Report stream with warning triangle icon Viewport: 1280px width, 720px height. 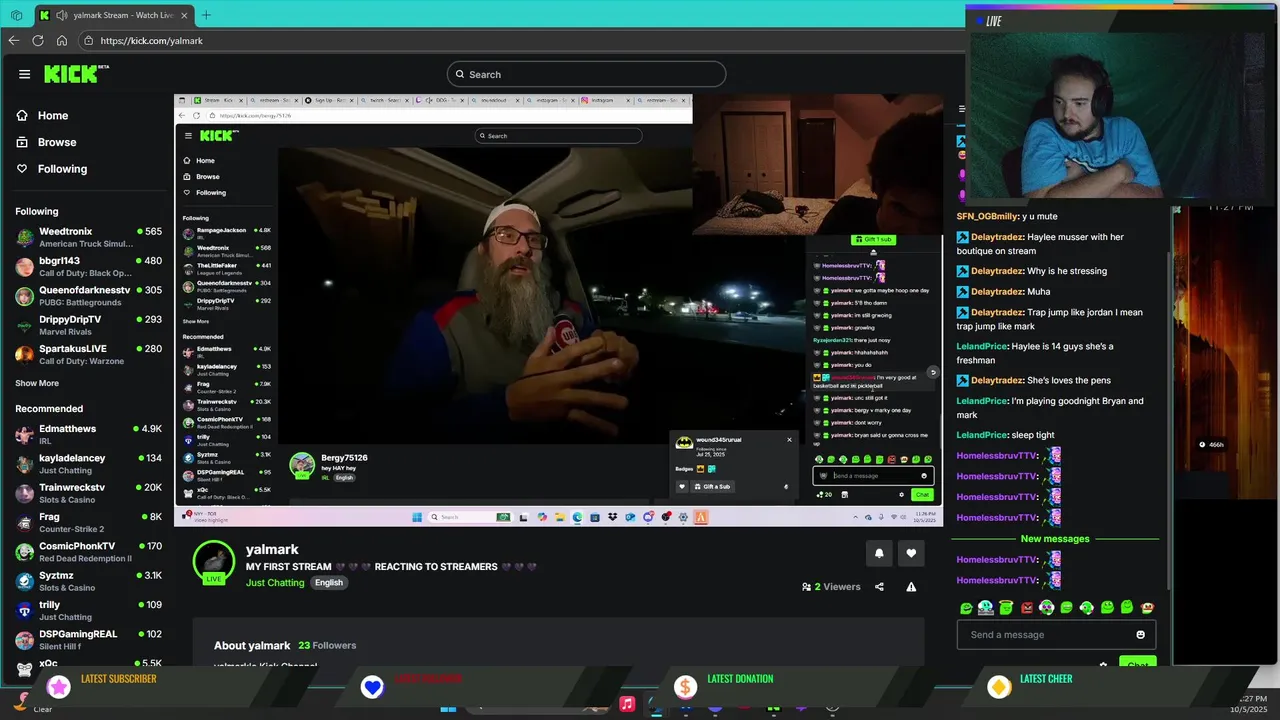911,587
